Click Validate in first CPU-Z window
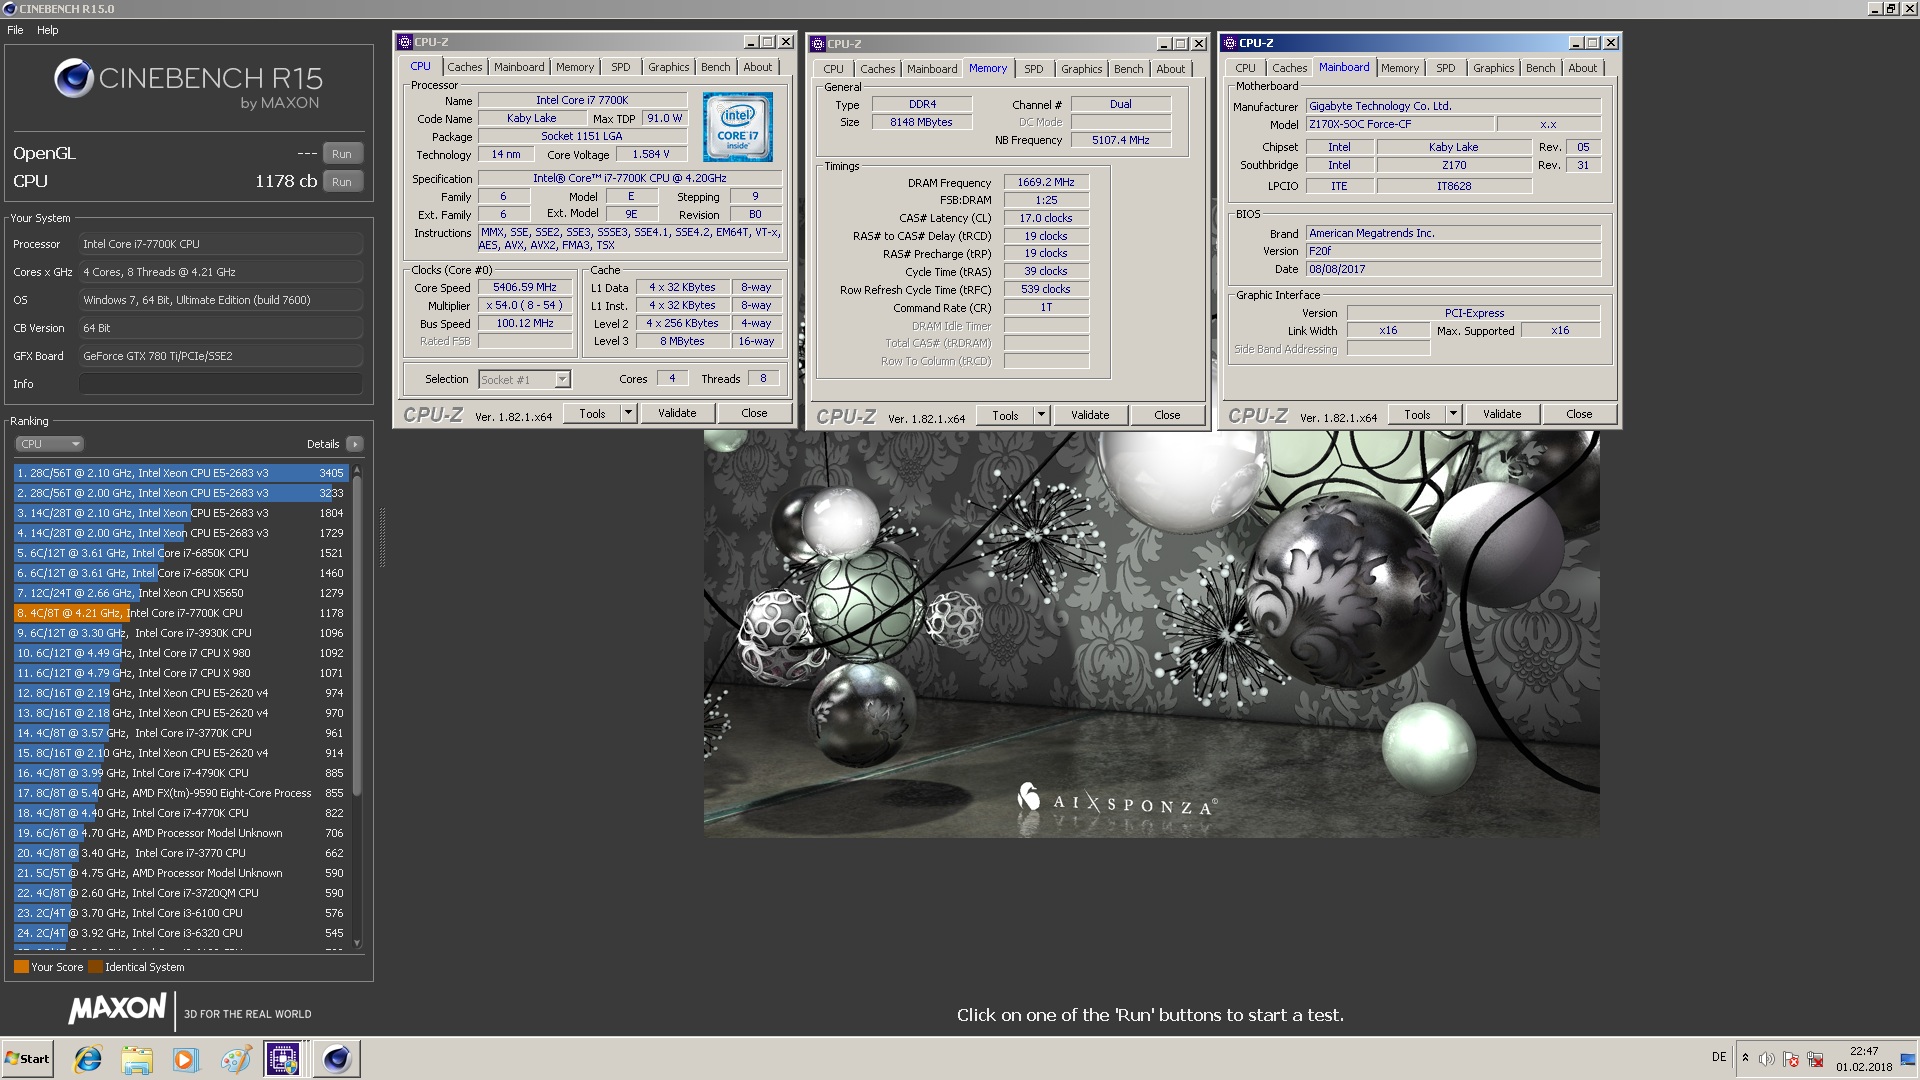Image resolution: width=1920 pixels, height=1080 pixels. click(677, 413)
